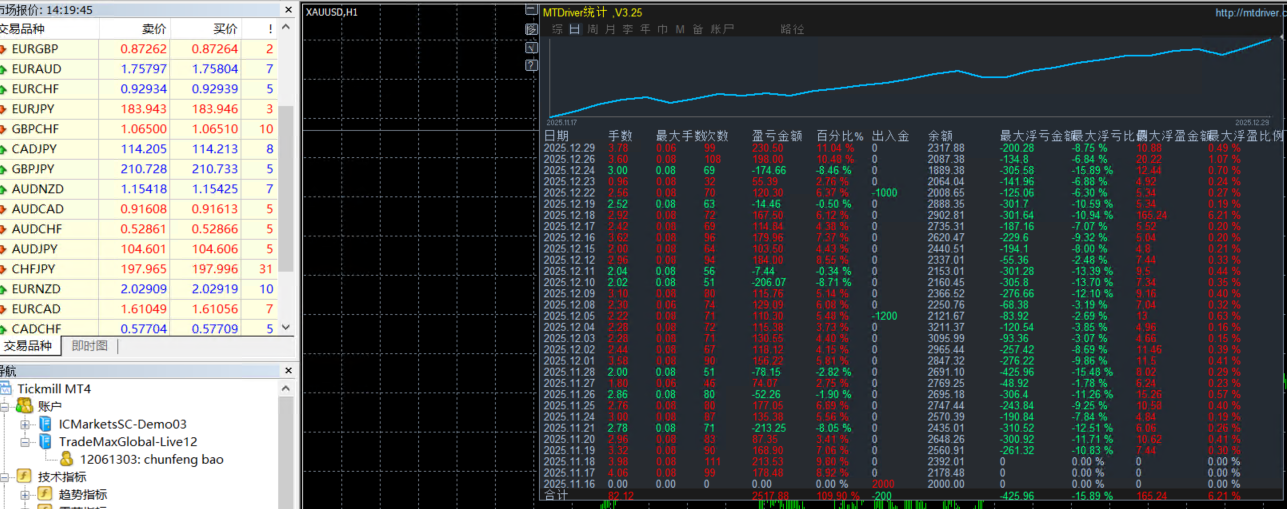Click the arrow icon beside AUDCHF symbol
The width and height of the screenshot is (1287, 509).
3,229
